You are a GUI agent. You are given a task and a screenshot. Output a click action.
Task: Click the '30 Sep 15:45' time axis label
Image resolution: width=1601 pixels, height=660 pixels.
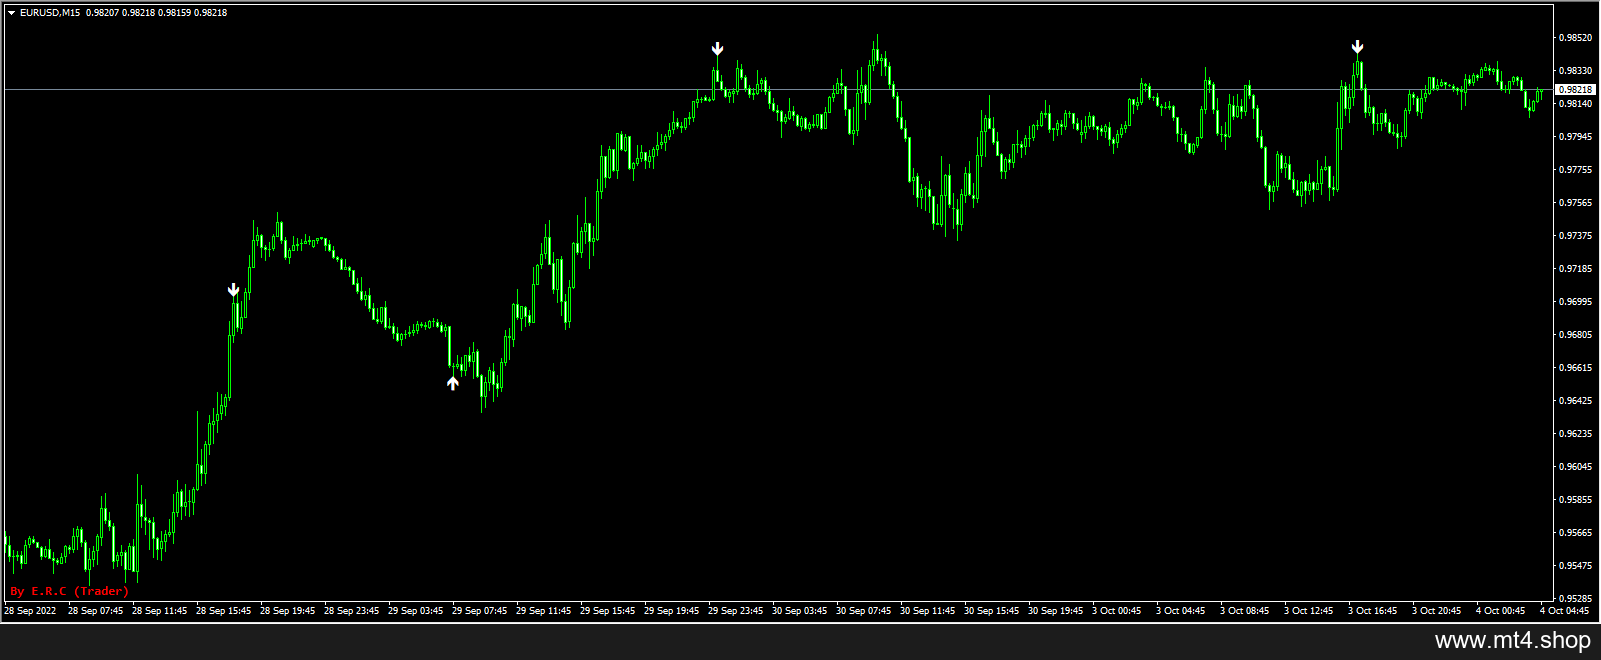pos(991,611)
